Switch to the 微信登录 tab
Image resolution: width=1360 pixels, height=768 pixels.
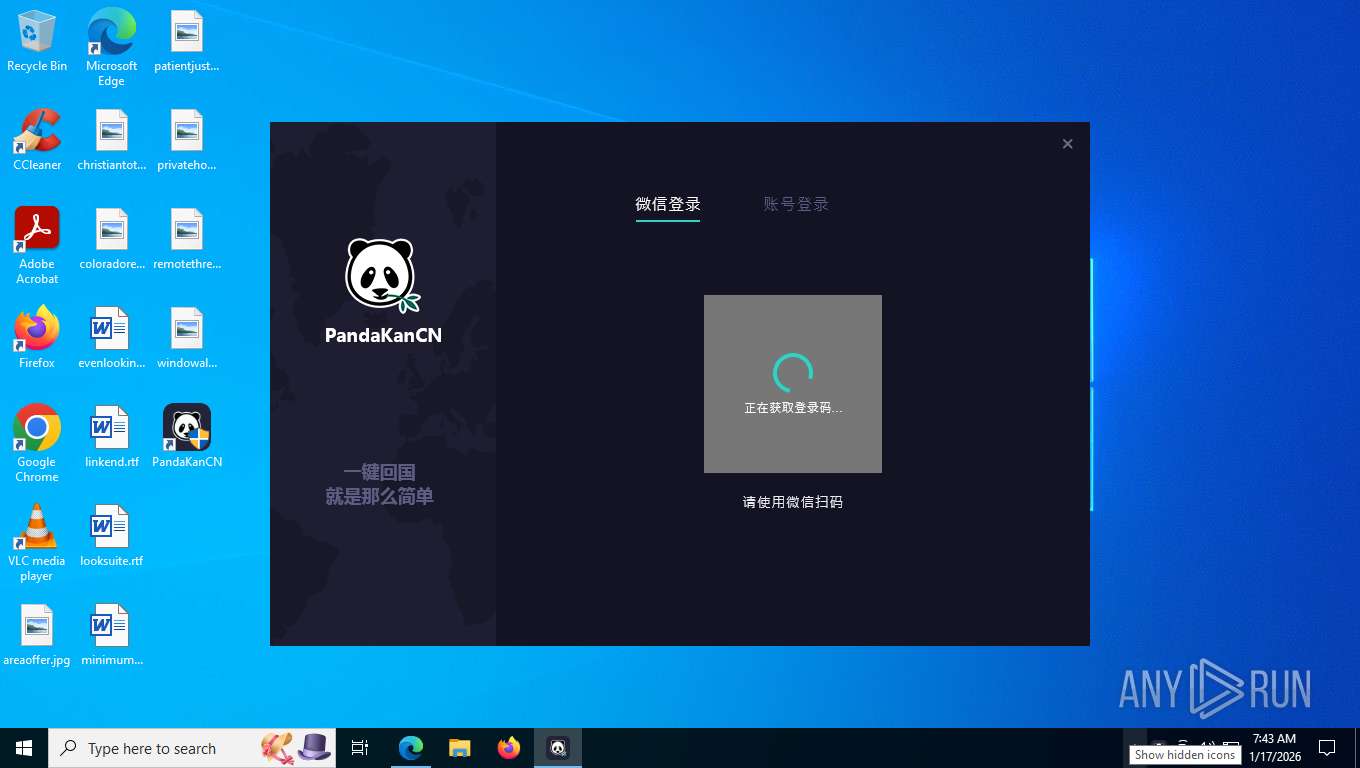click(x=668, y=204)
